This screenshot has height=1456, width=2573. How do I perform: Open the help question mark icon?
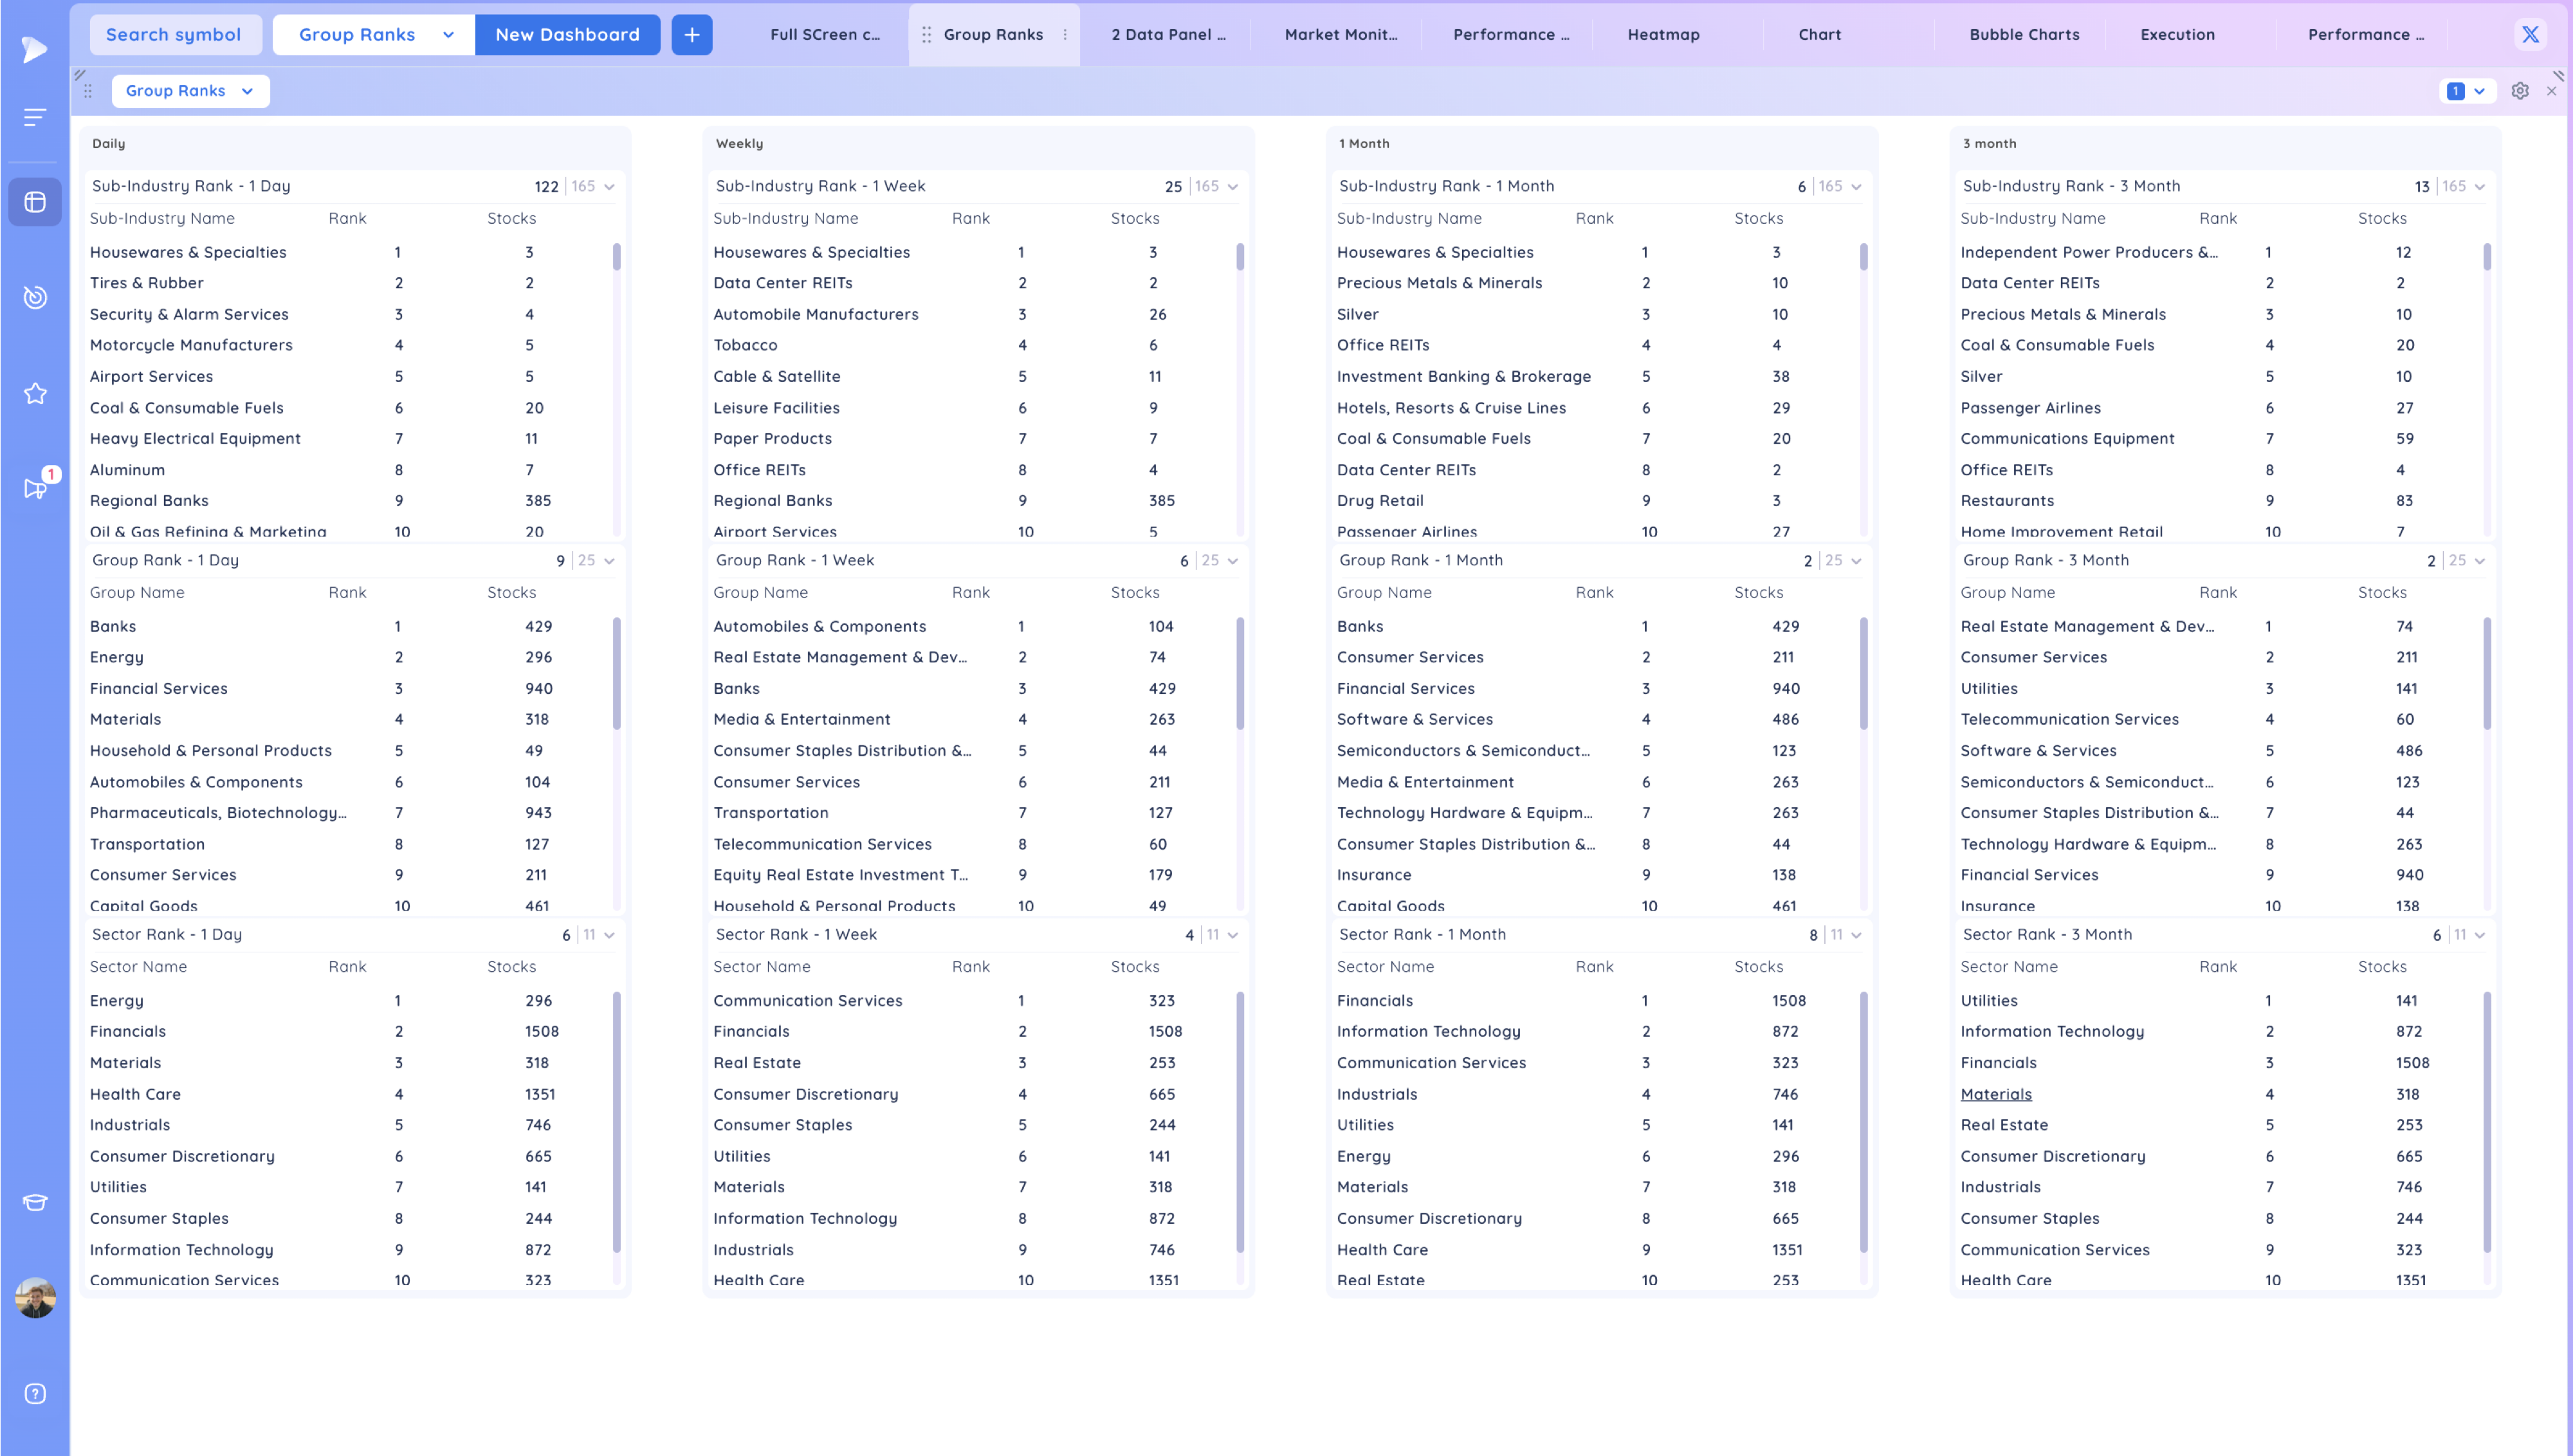click(35, 1393)
